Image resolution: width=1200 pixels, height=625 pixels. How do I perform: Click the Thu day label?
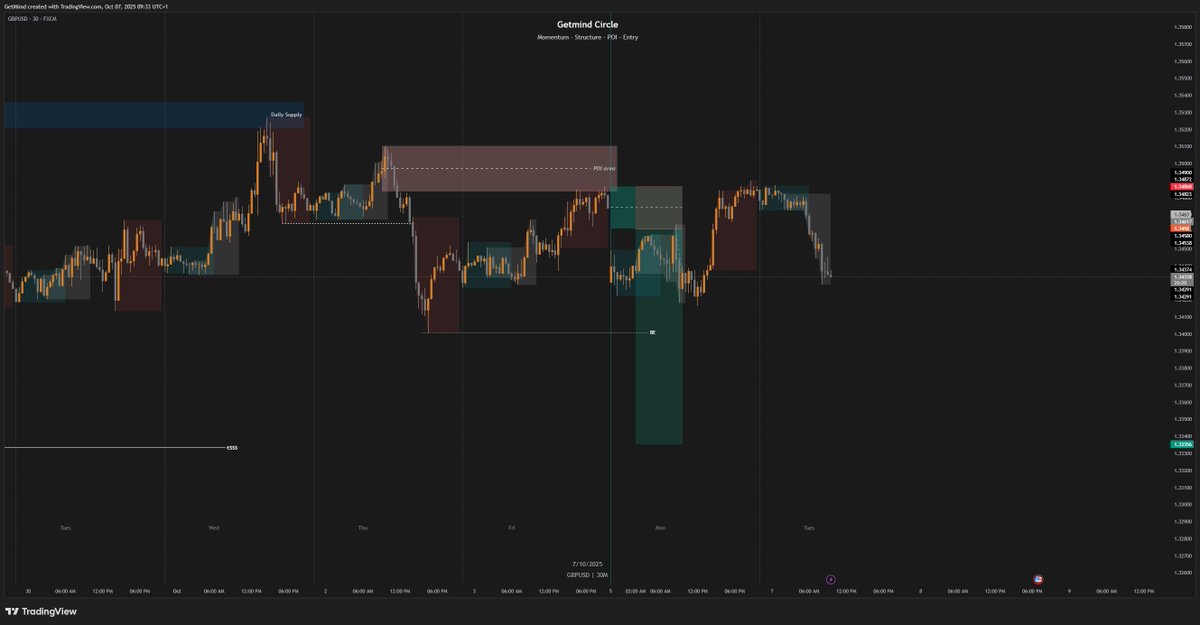tap(362, 527)
